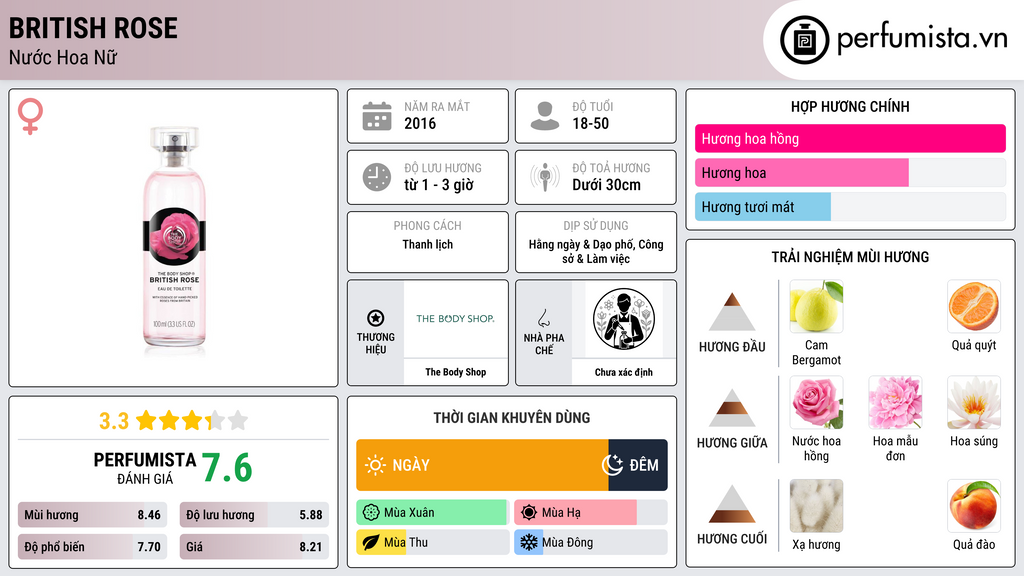
Task: Click the Hương hoa accord bar
Action: pos(850,172)
